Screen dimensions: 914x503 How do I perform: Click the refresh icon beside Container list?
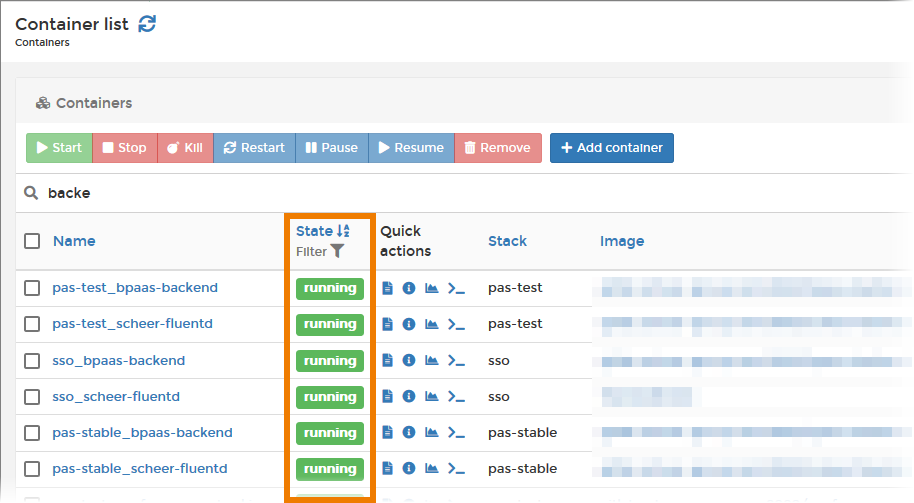[x=147, y=24]
